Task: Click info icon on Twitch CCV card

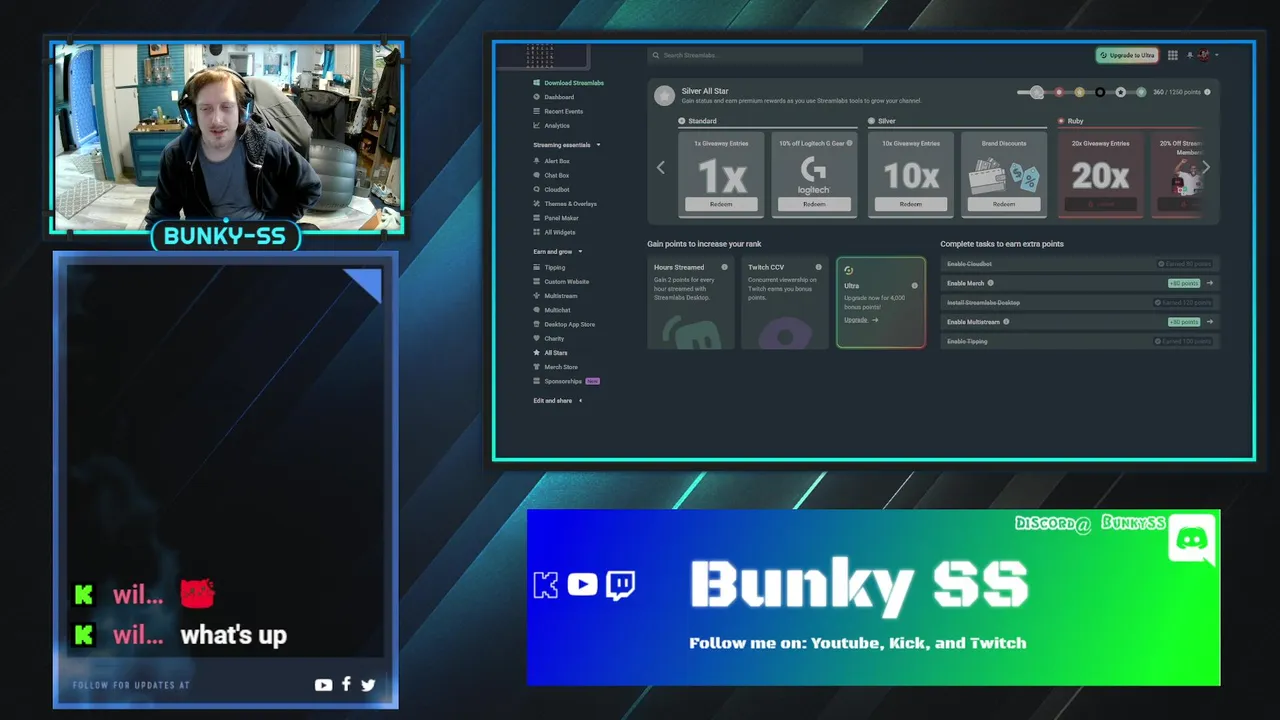Action: tap(819, 267)
